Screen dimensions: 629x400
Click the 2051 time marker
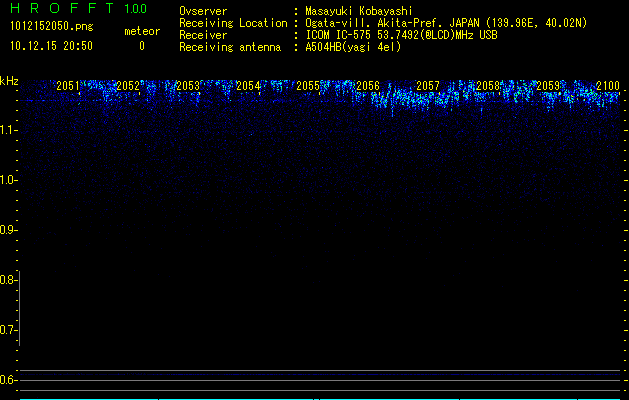coord(68,86)
